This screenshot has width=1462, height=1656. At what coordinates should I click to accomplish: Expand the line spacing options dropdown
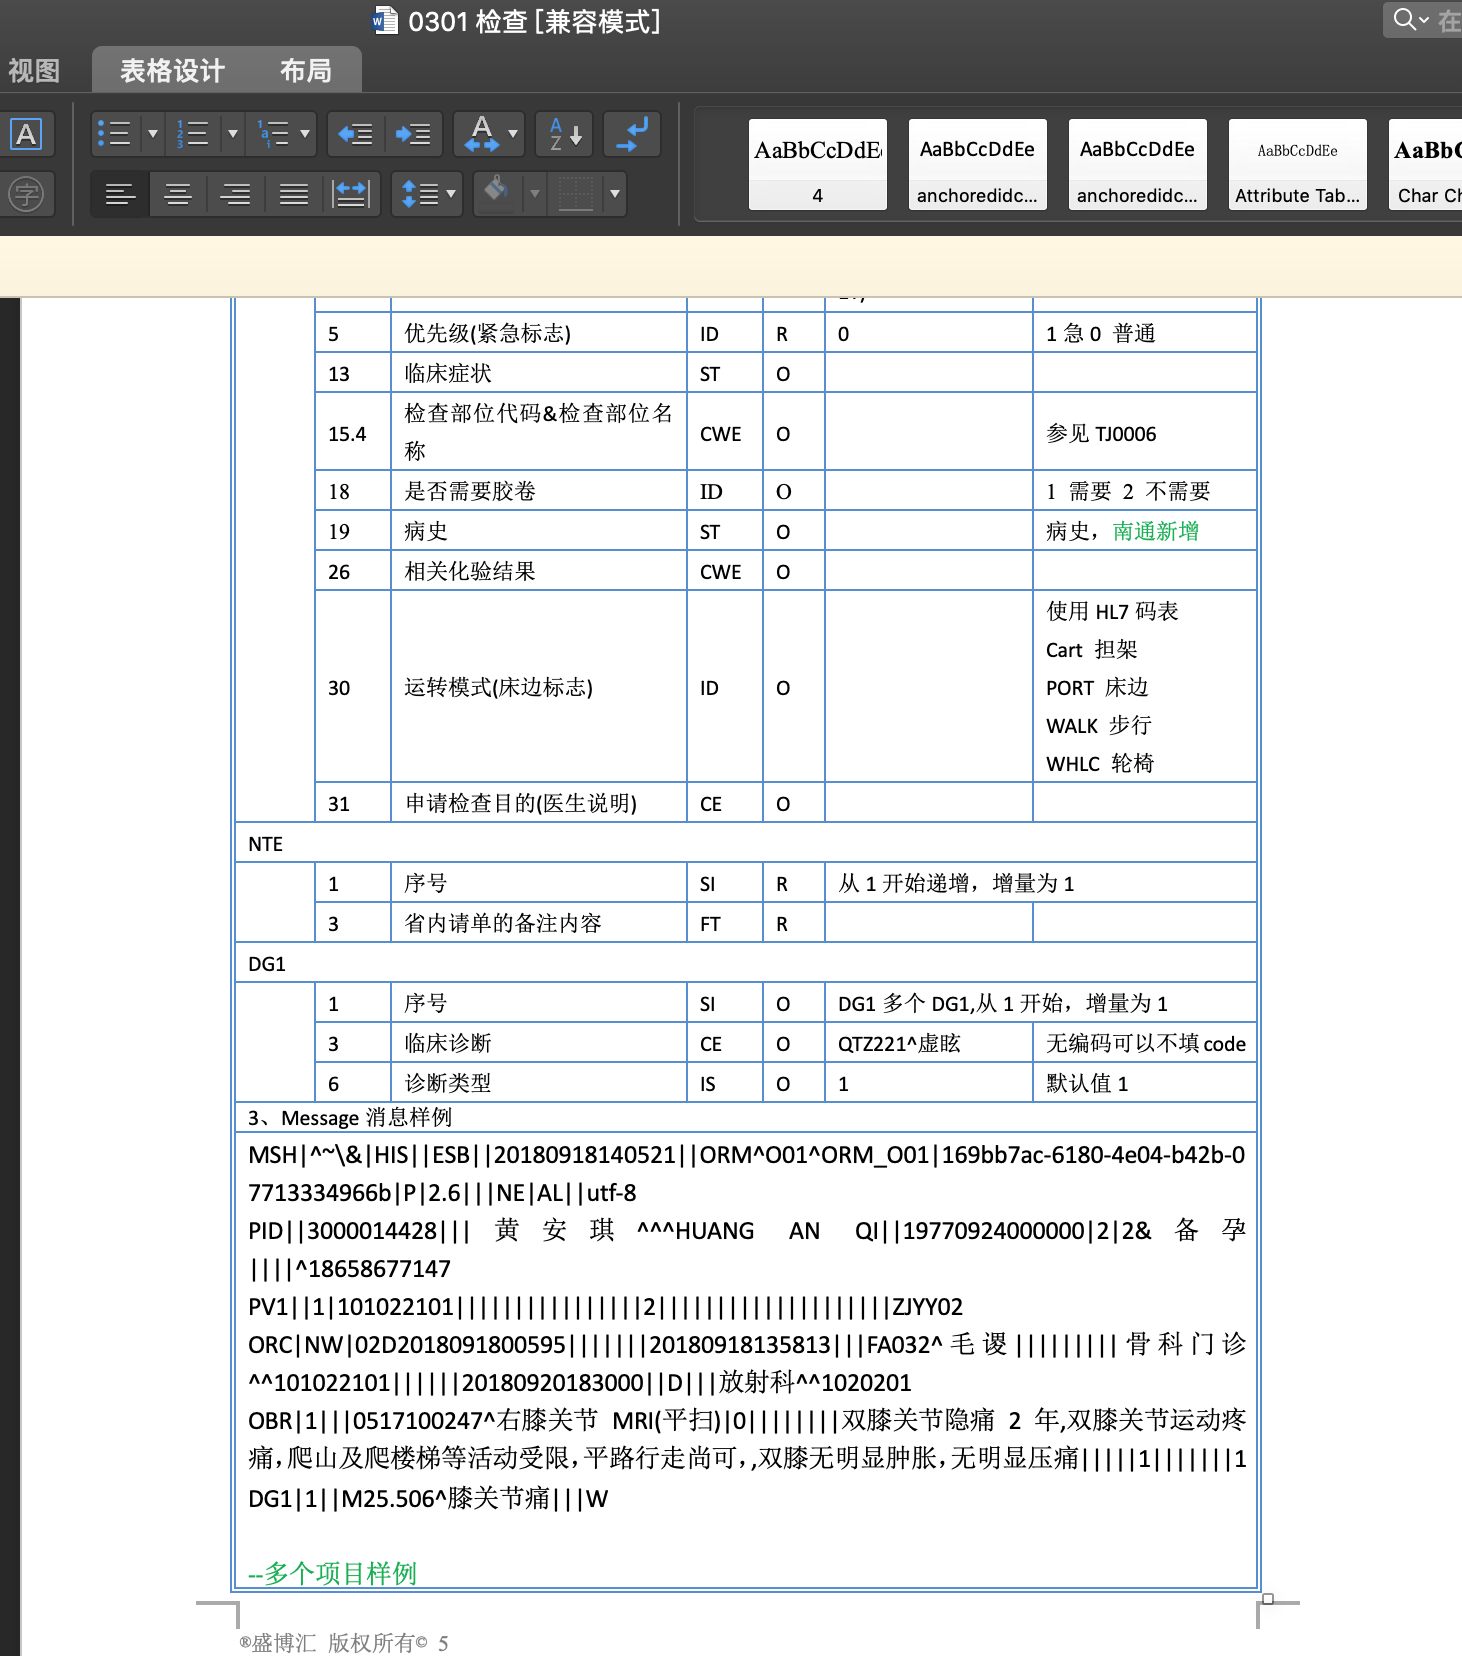point(451,194)
